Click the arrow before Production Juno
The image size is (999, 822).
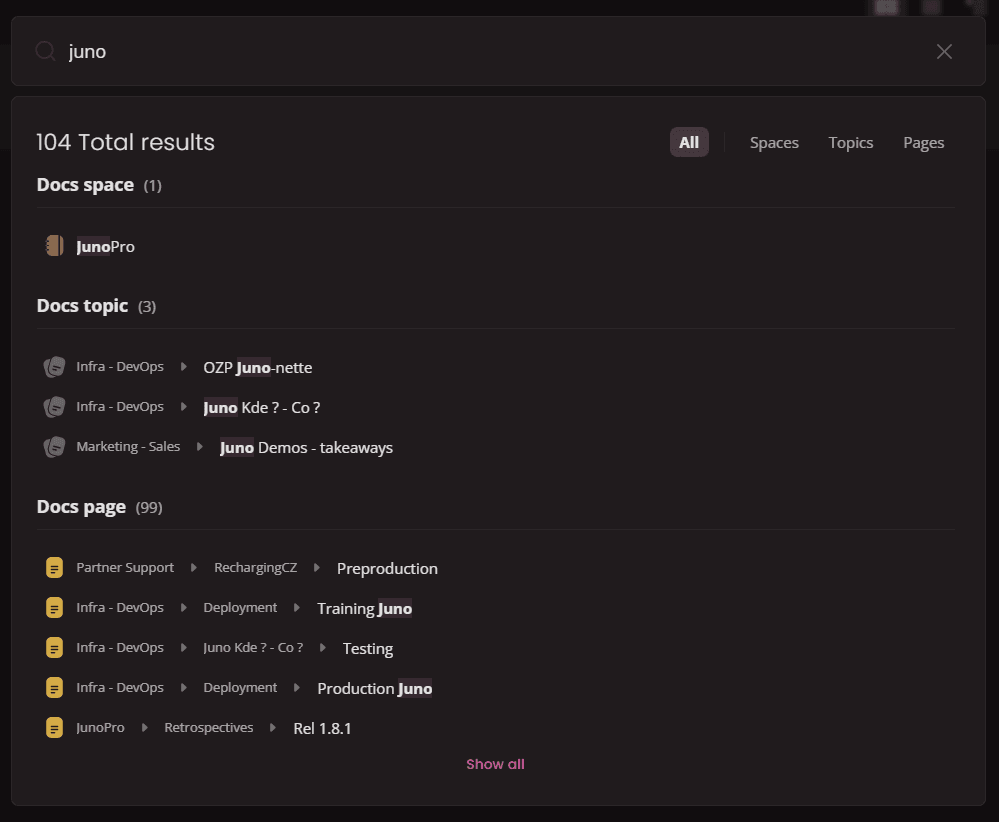(297, 687)
